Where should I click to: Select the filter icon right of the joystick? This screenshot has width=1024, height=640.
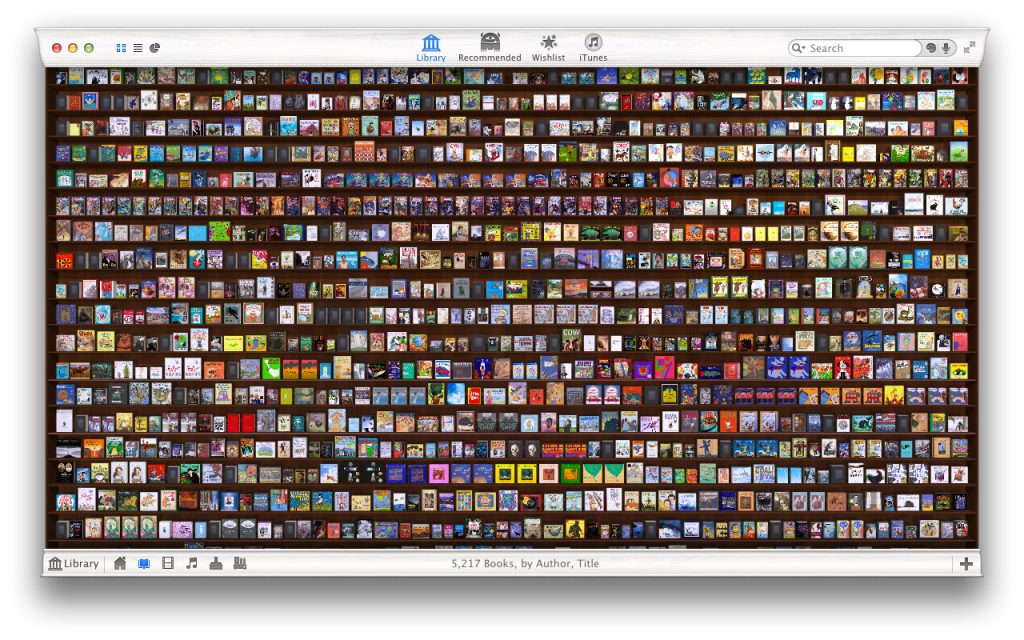point(240,563)
